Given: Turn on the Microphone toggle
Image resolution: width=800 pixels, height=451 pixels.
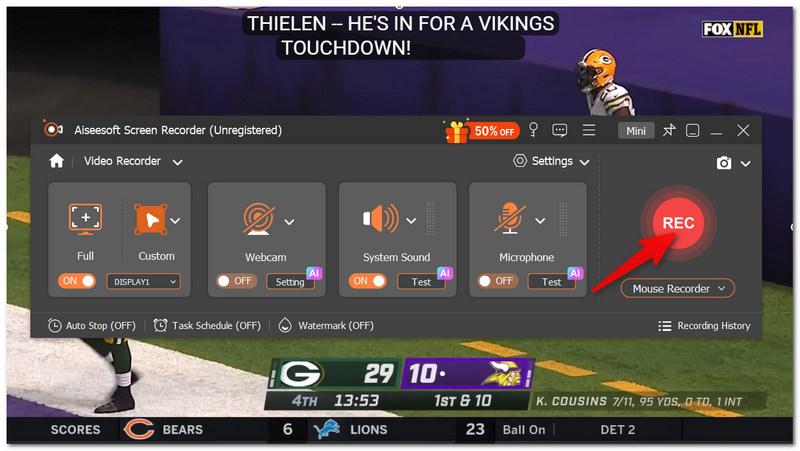Looking at the screenshot, I should click(497, 281).
